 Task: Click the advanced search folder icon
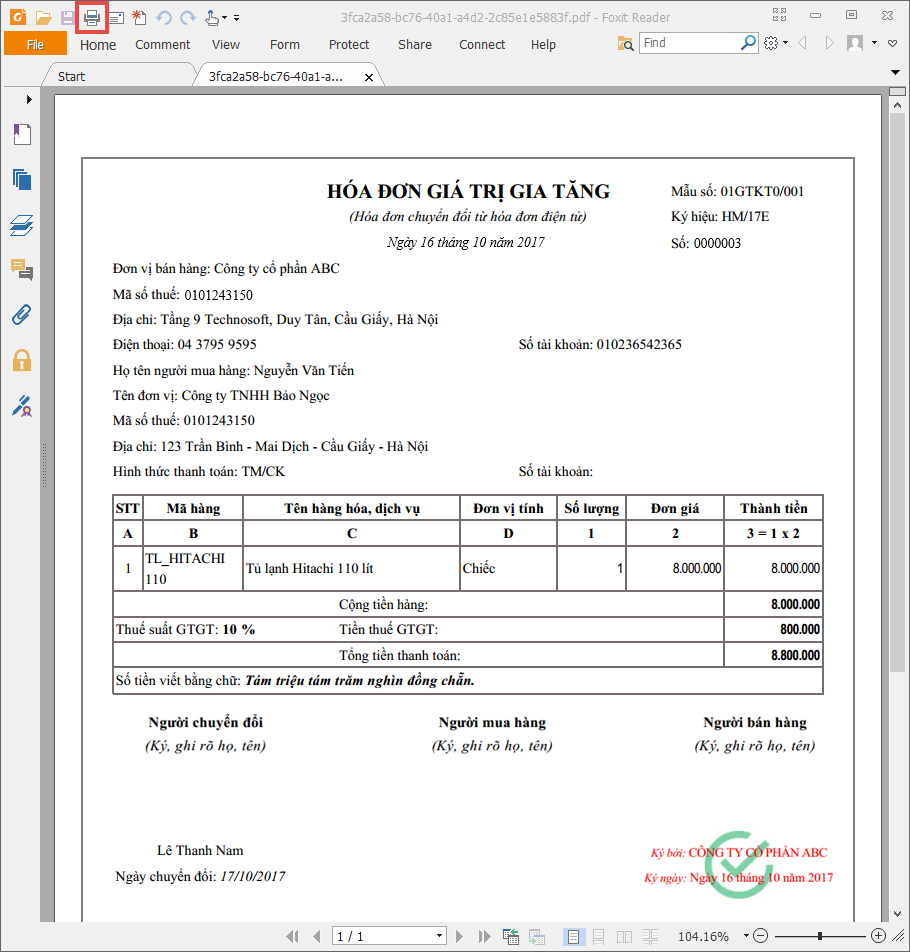pyautogui.click(x=625, y=44)
